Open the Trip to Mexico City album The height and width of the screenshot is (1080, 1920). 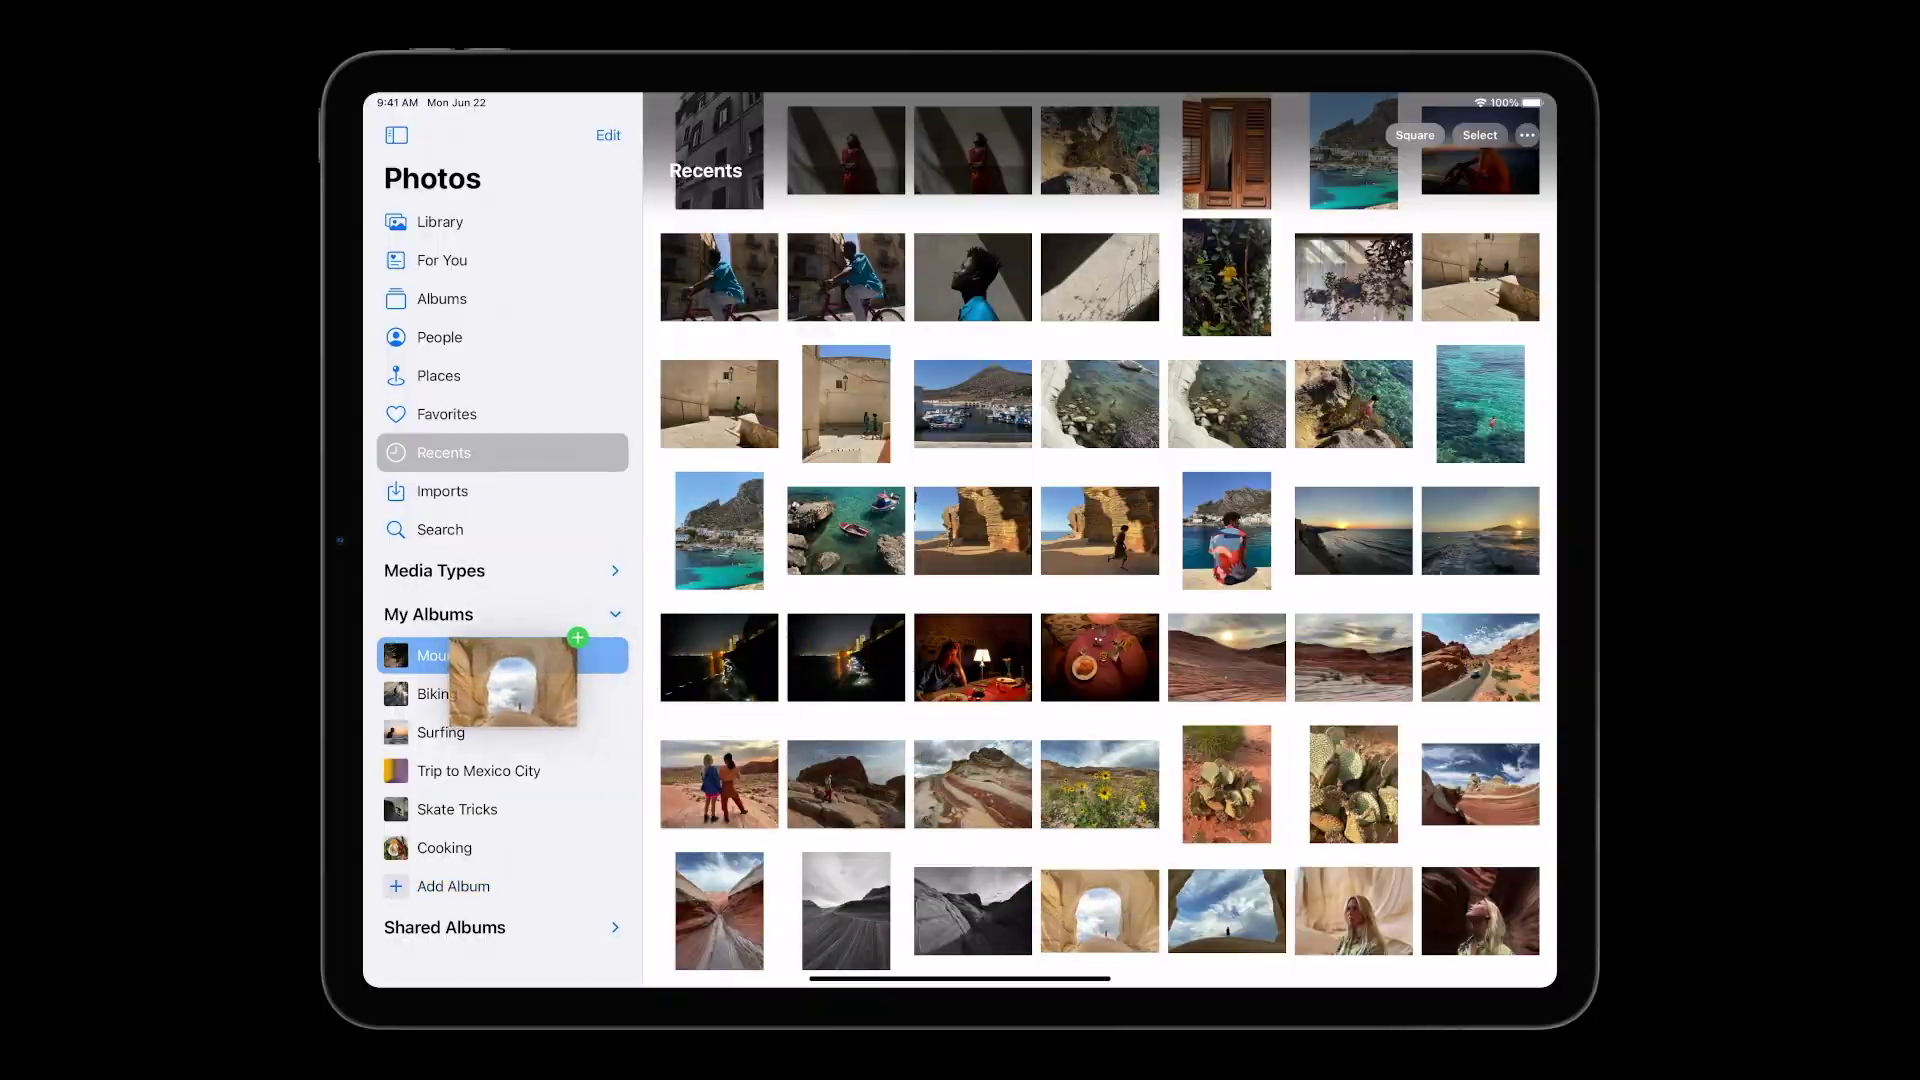[479, 770]
